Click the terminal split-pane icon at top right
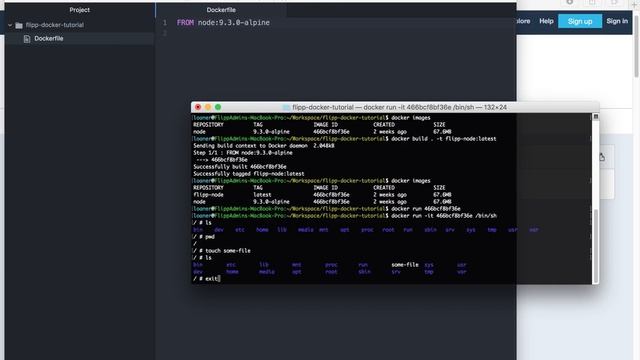The height and width of the screenshot is (360, 640). [596, 117]
